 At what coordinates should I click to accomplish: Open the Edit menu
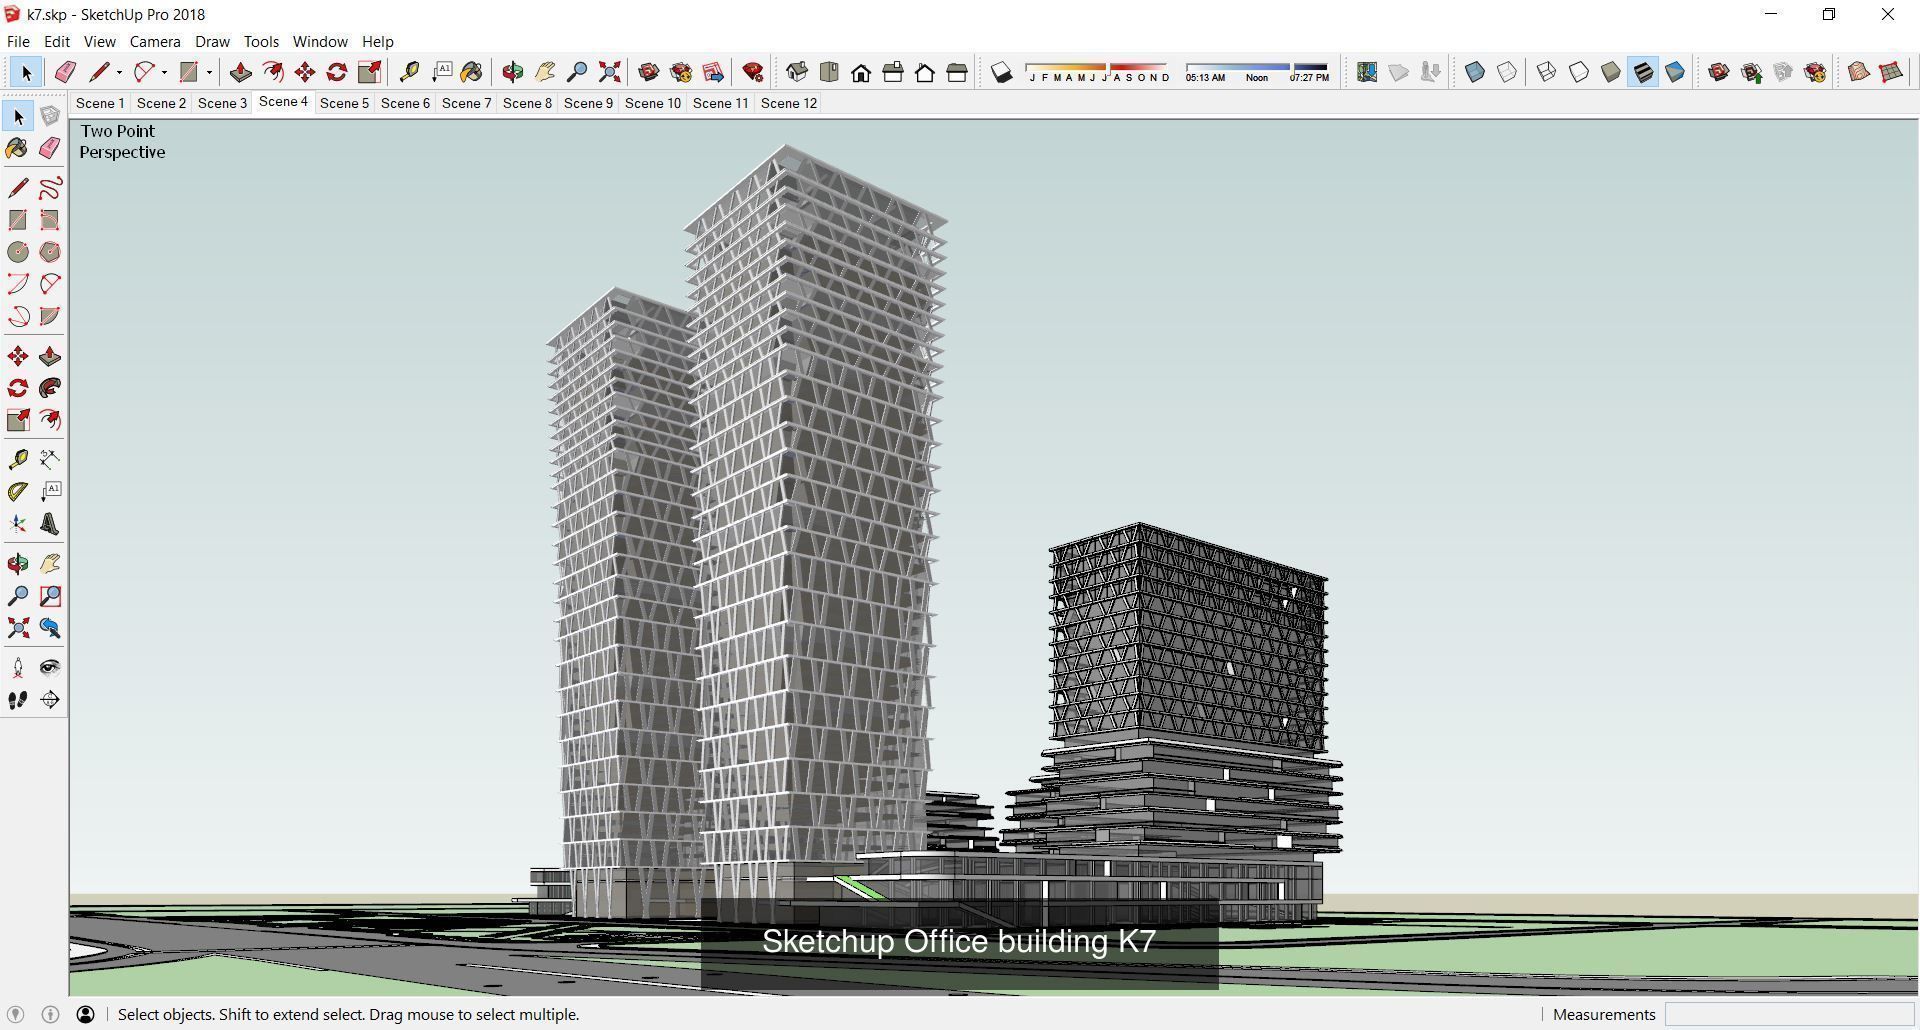tap(56, 42)
